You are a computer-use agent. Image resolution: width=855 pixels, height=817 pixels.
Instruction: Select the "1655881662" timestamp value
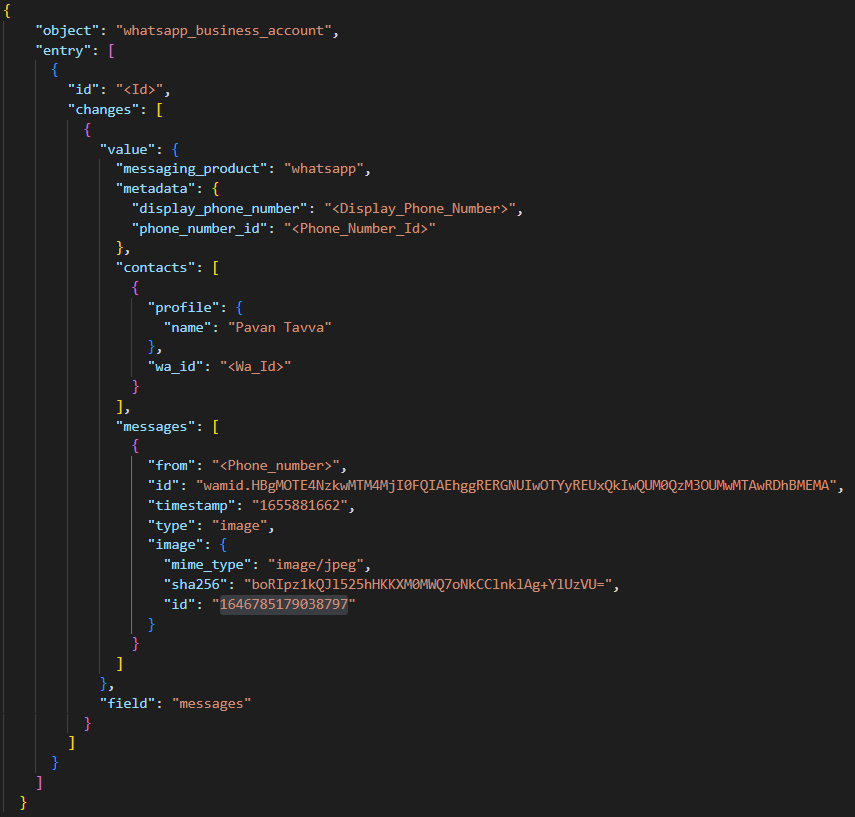pos(299,506)
